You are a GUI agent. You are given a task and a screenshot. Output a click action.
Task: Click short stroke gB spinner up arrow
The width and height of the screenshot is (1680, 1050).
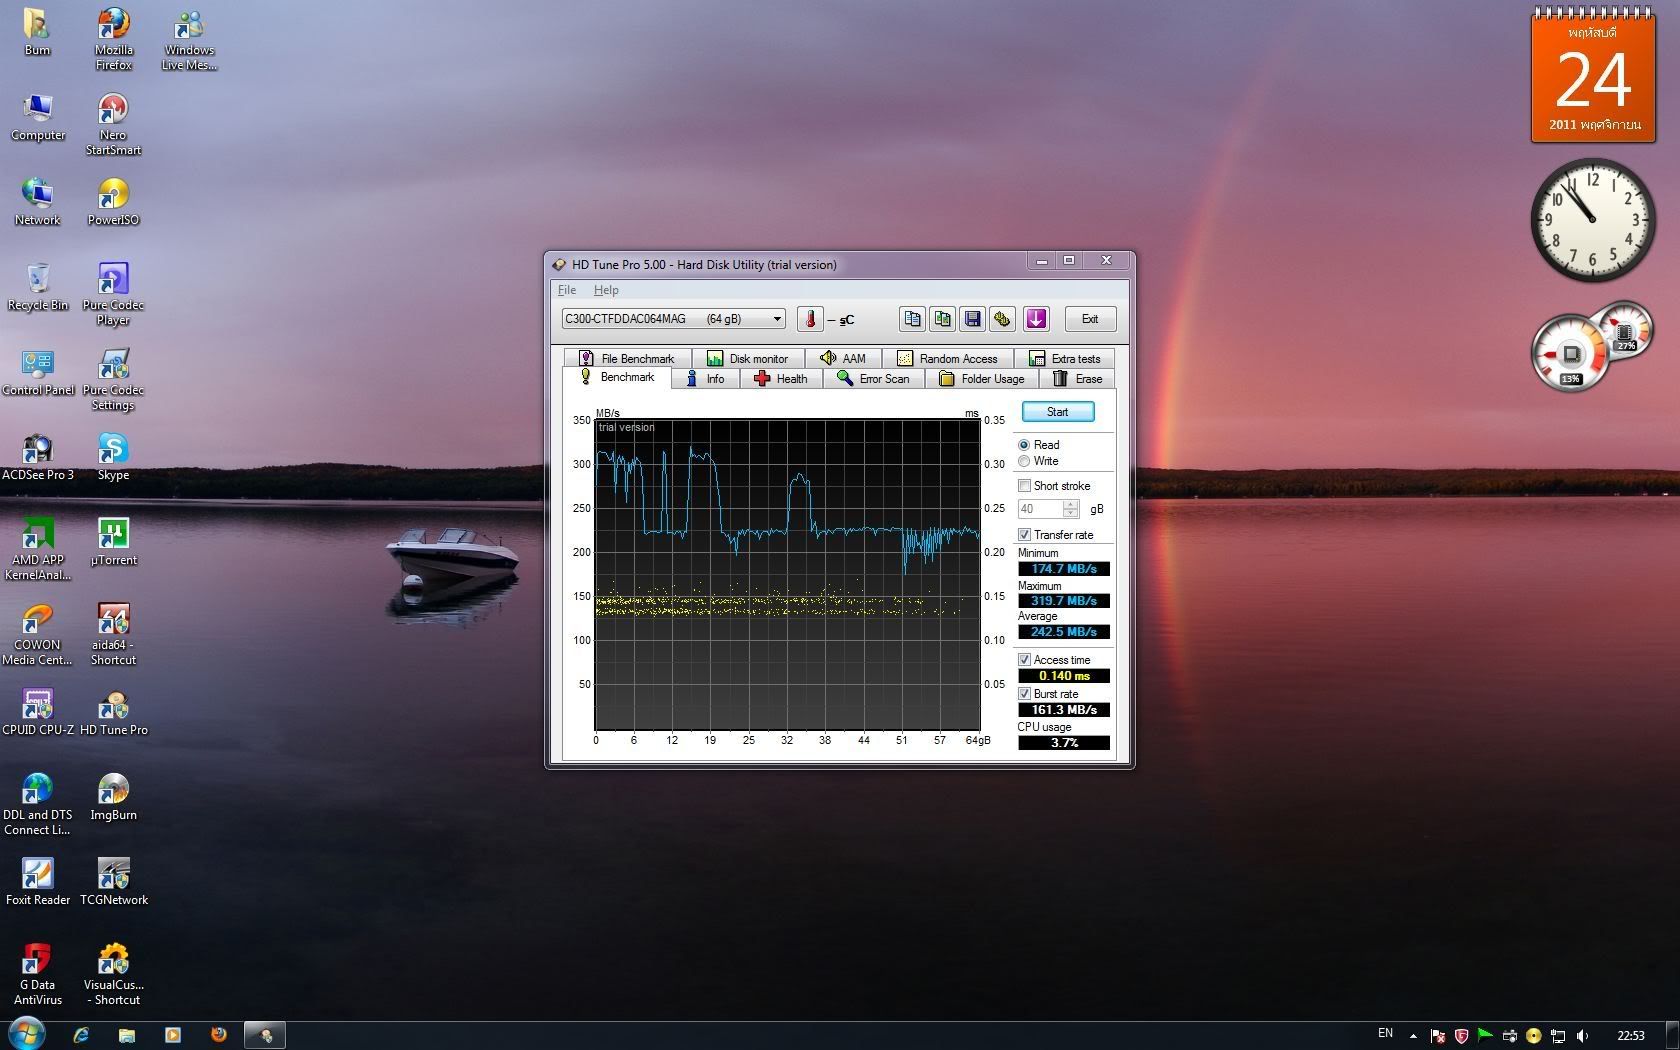tap(1071, 505)
